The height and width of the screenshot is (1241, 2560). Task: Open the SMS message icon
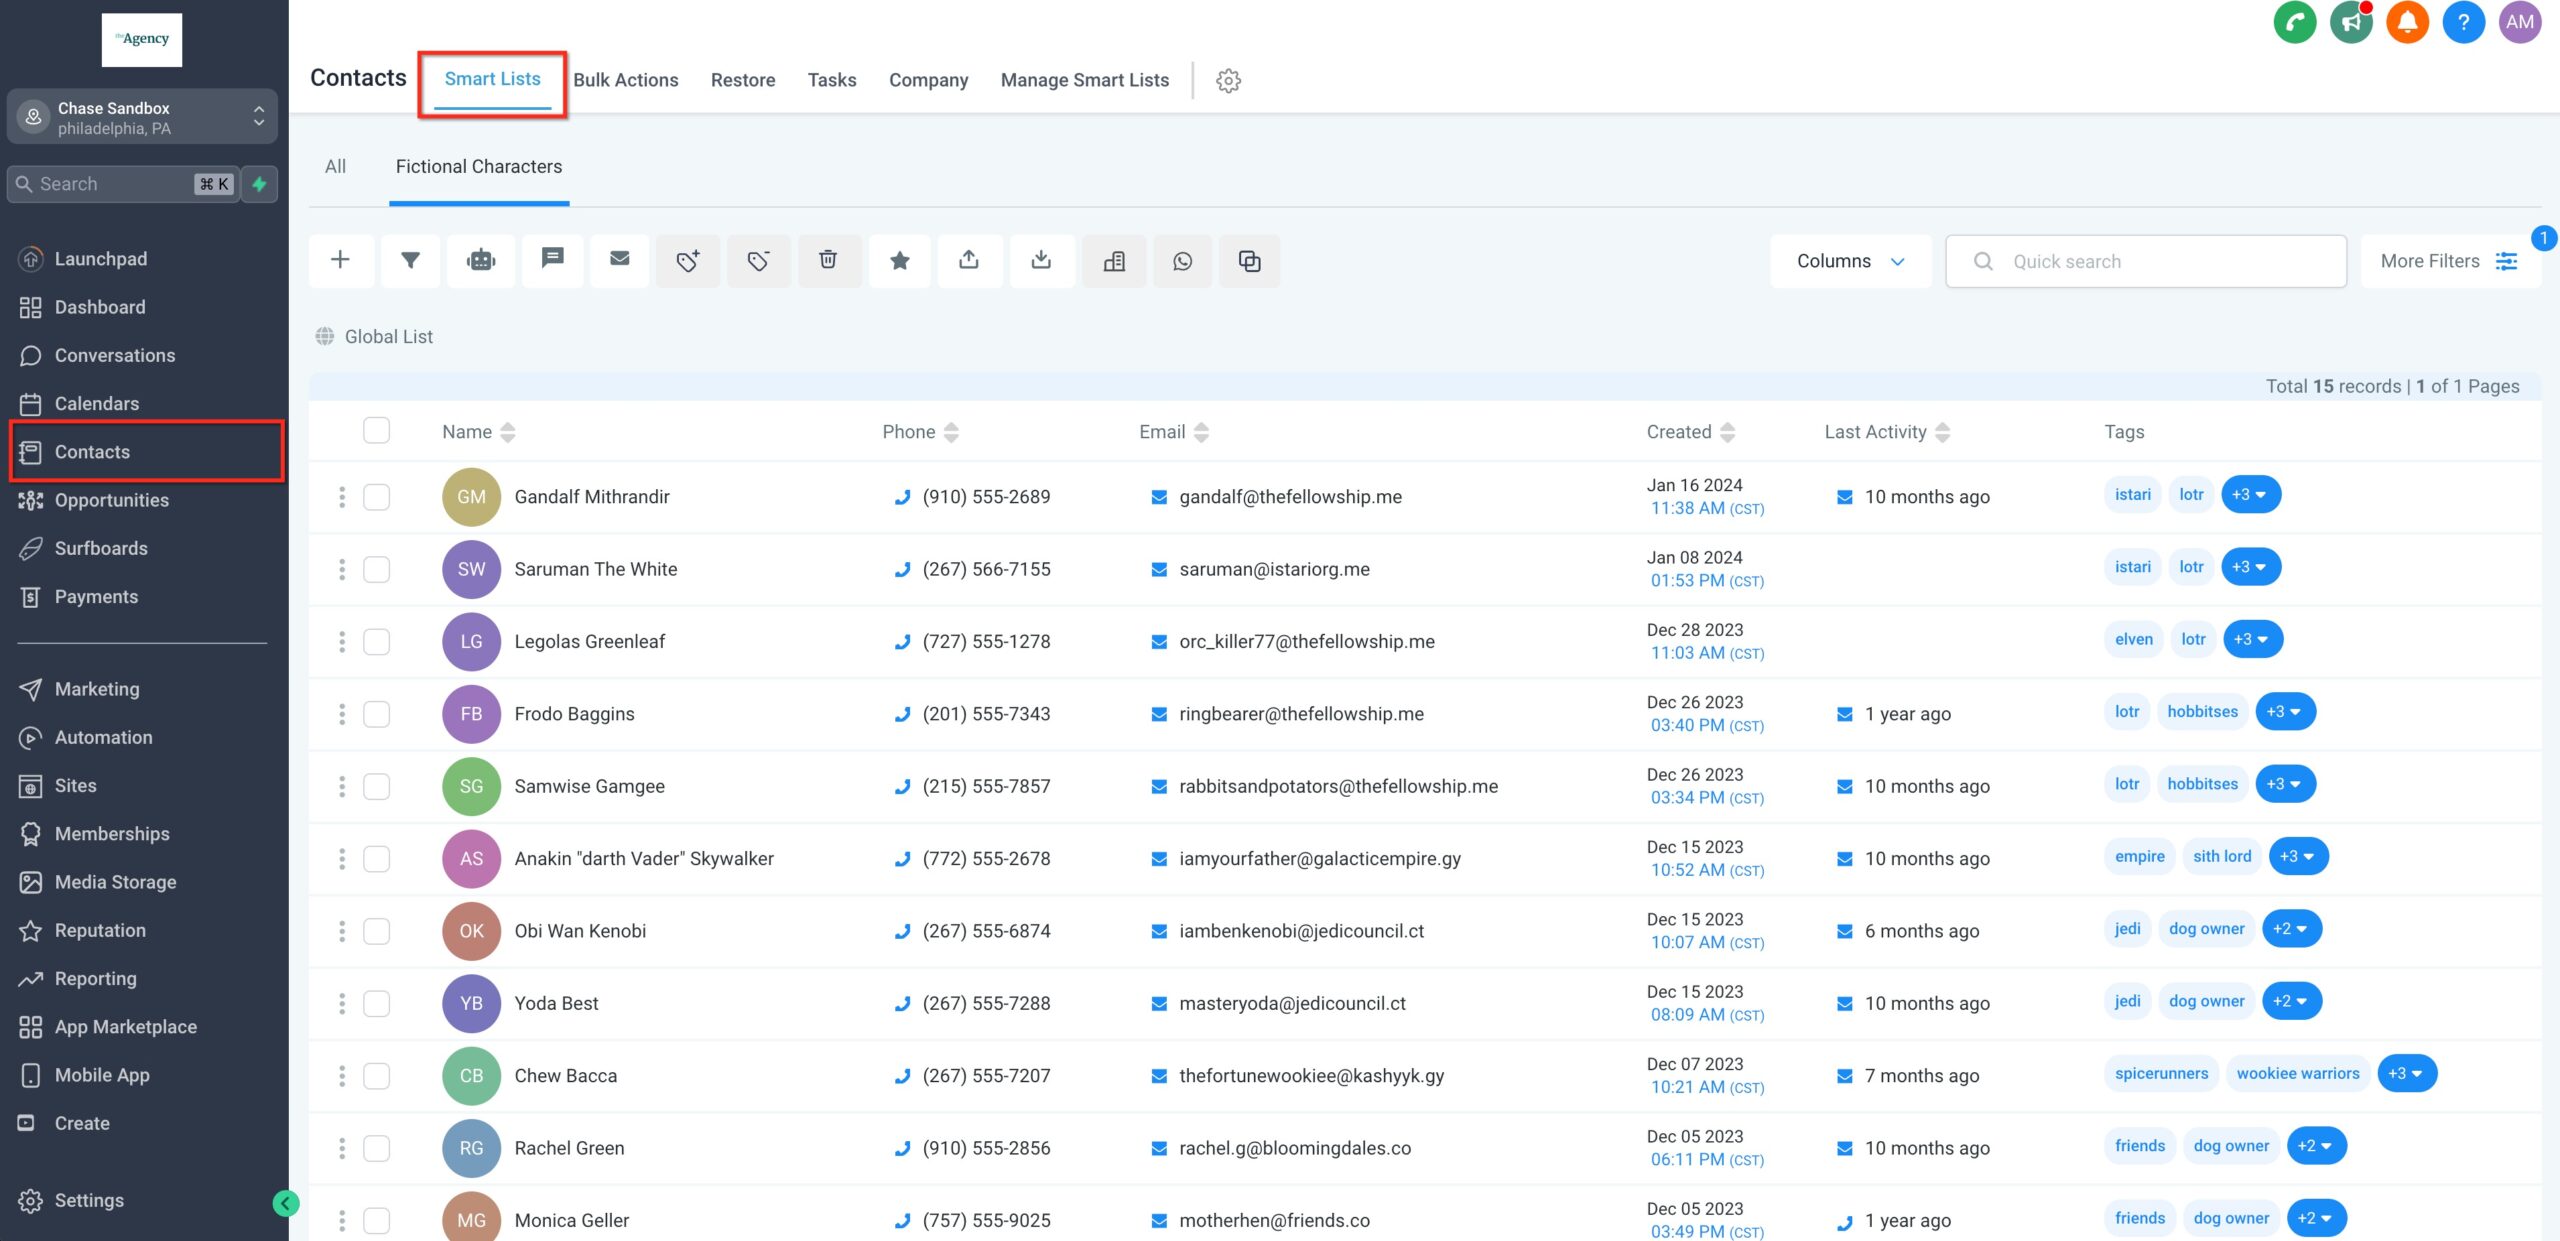tap(552, 260)
